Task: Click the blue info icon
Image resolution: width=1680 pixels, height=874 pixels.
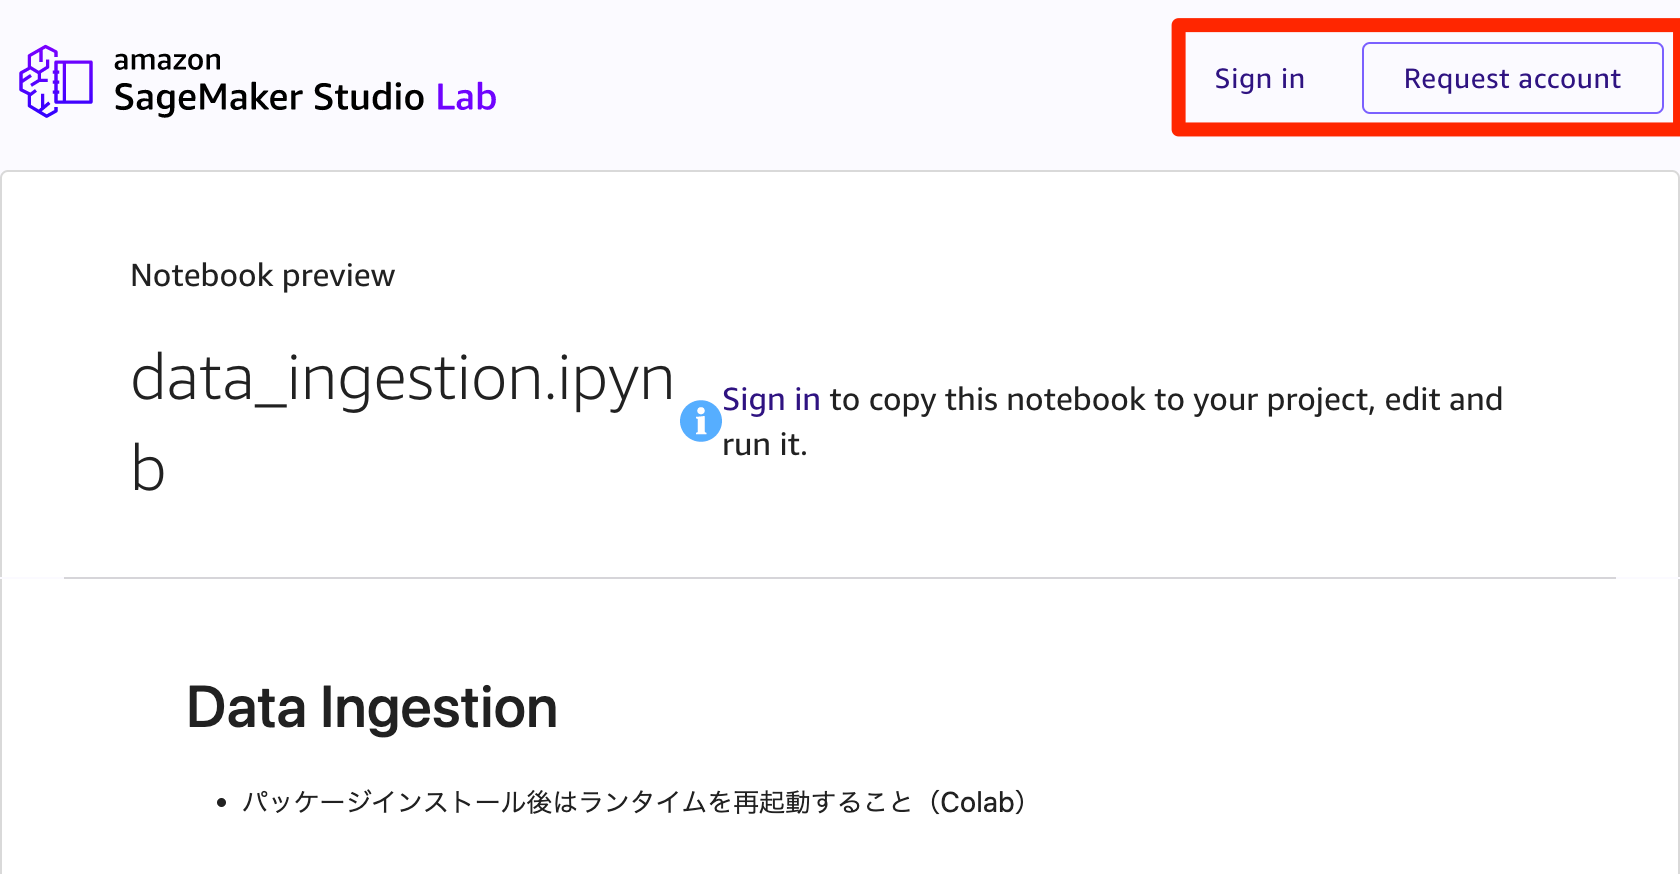Action: [x=700, y=421]
